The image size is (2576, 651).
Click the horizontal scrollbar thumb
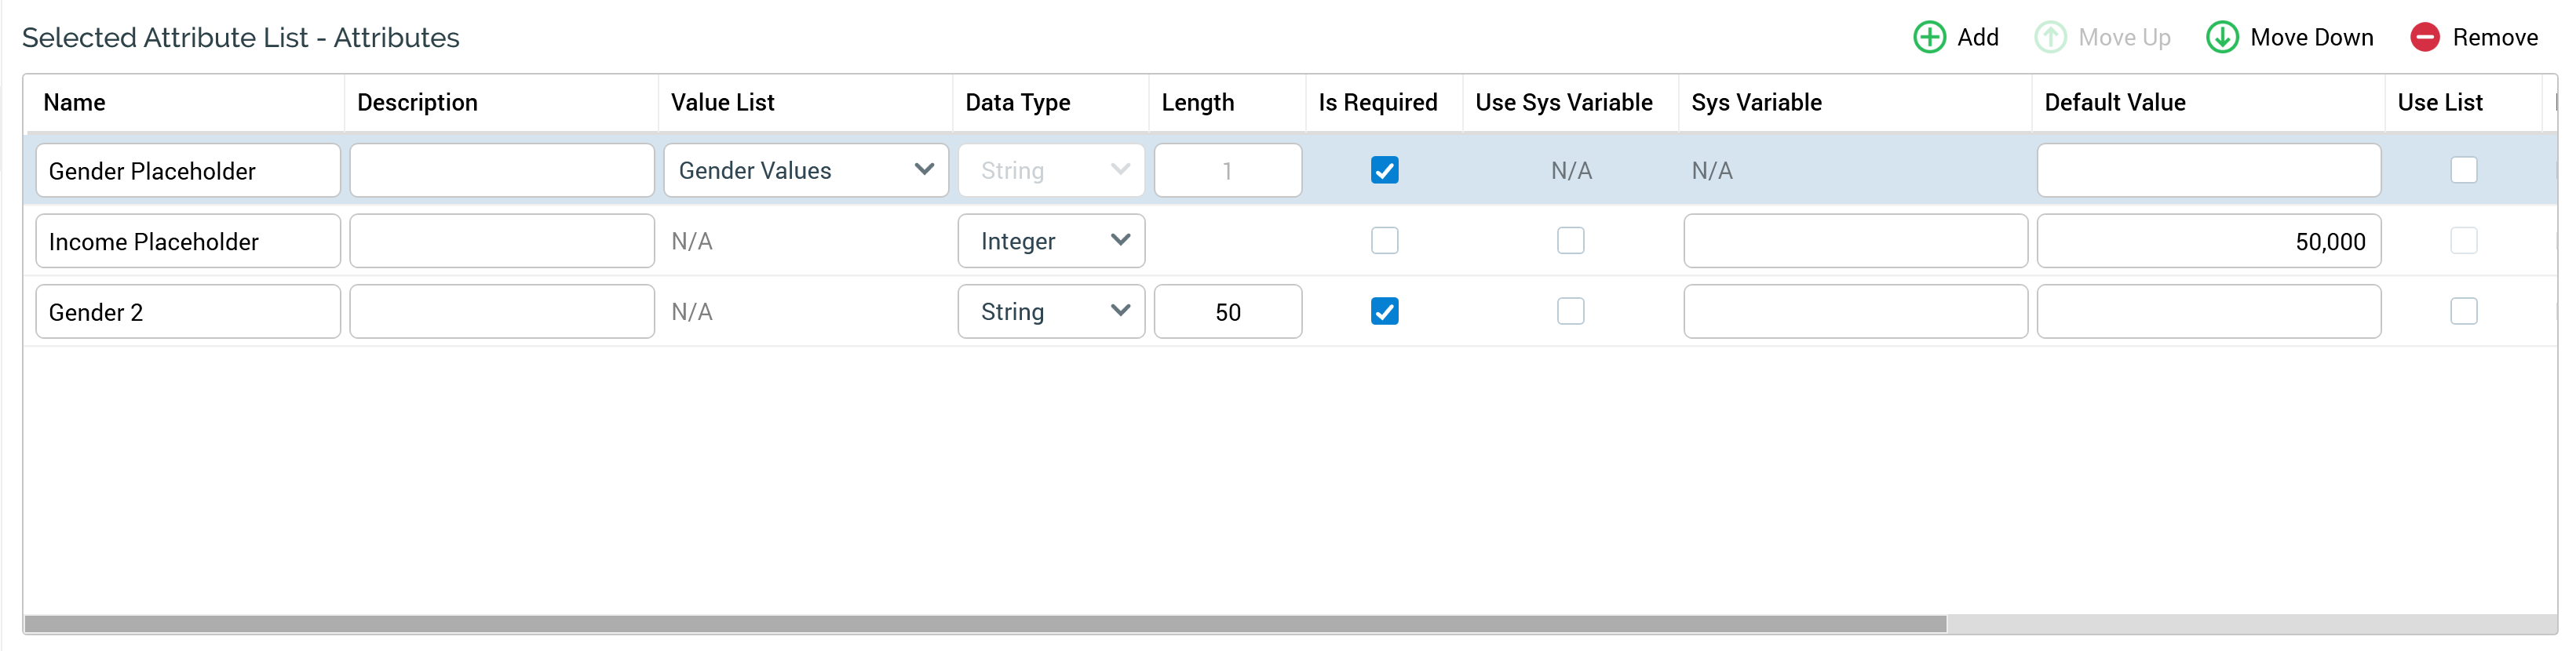click(985, 624)
